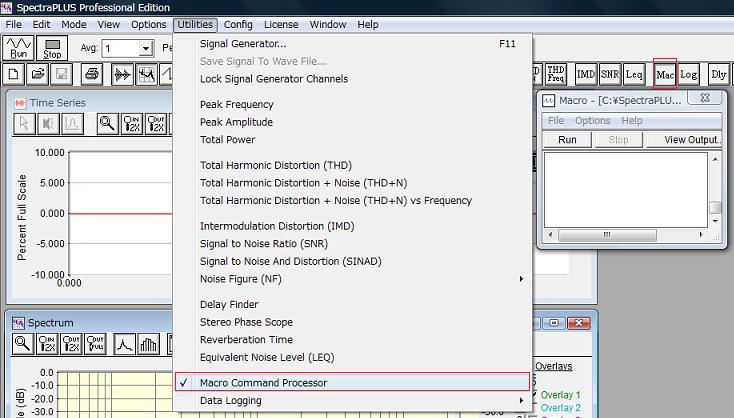Click the SNR utility toolbar button
This screenshot has width=734, height=418.
(x=610, y=74)
